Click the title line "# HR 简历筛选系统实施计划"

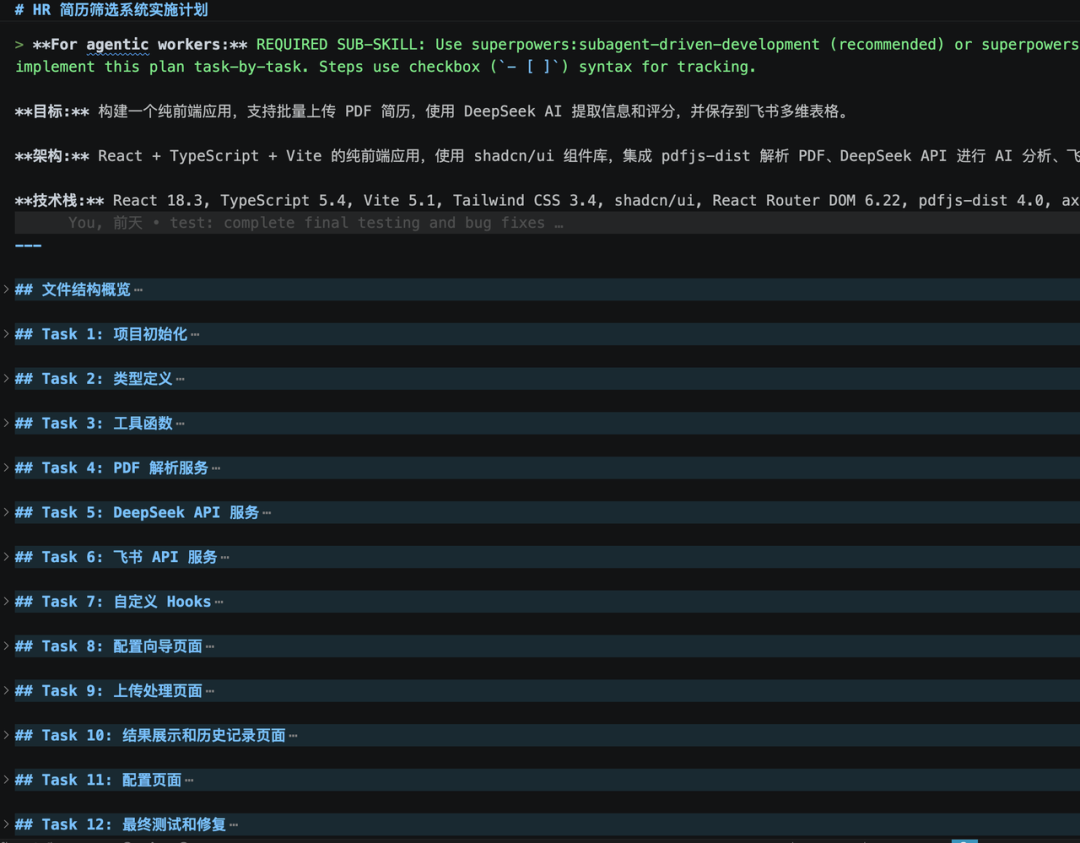111,10
